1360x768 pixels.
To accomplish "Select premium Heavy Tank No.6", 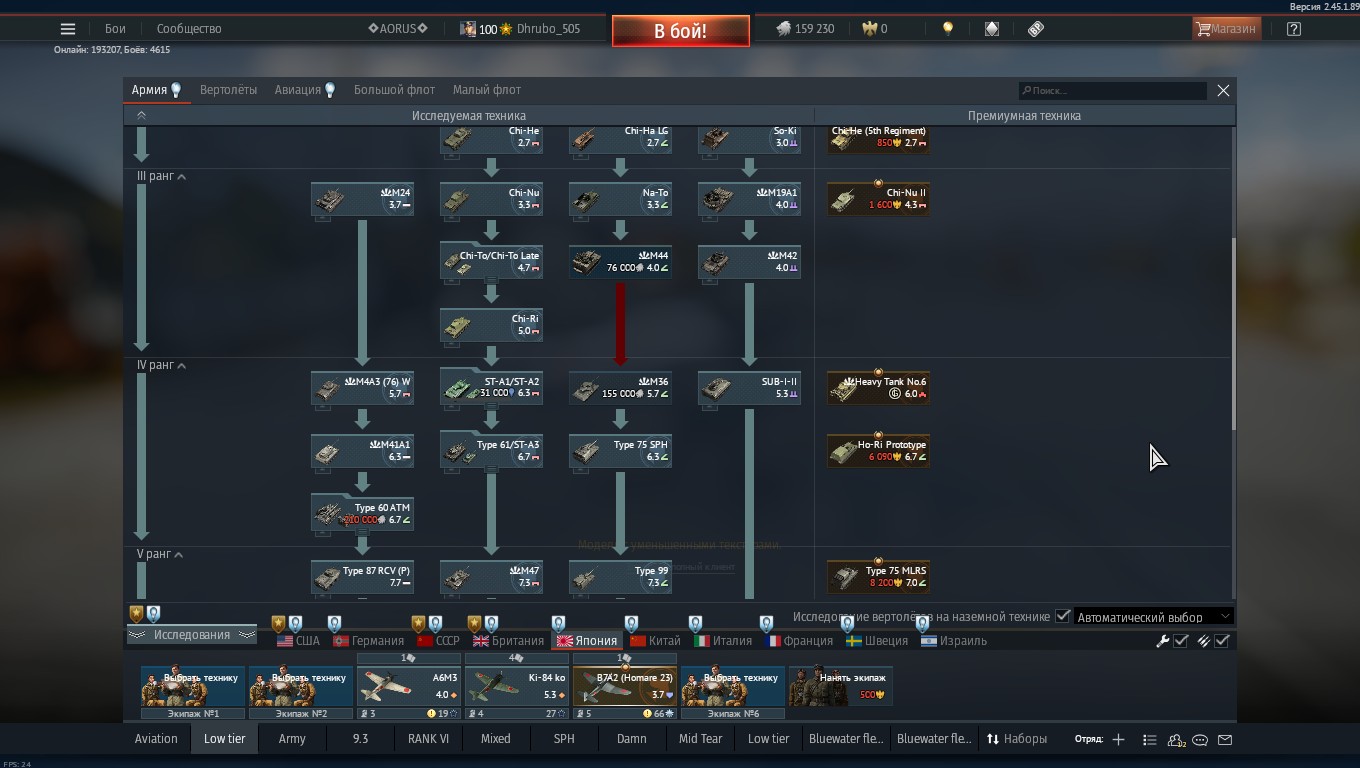I will point(878,388).
